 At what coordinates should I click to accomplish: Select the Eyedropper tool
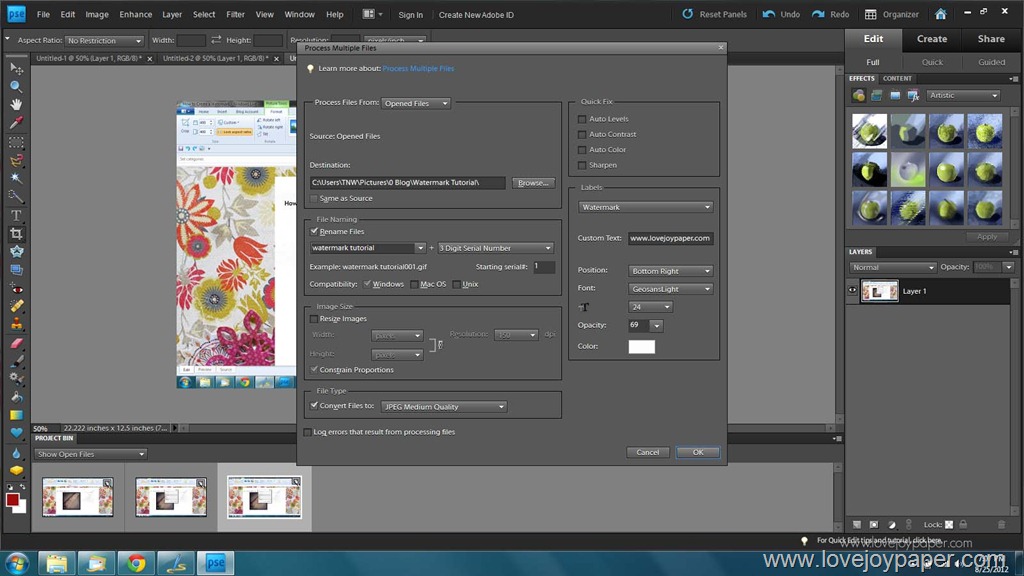pos(16,123)
